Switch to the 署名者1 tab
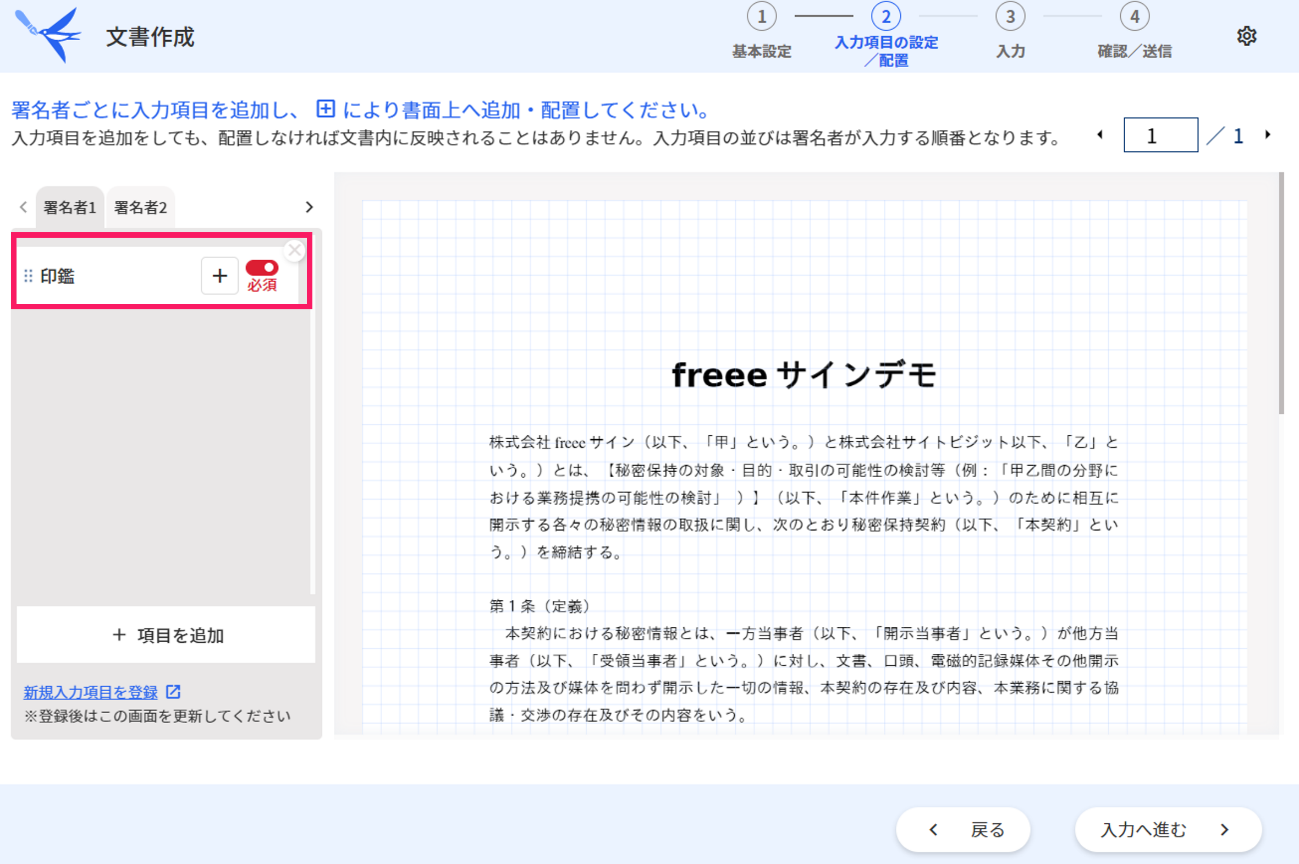This screenshot has width=1299, height=864. (x=70, y=208)
